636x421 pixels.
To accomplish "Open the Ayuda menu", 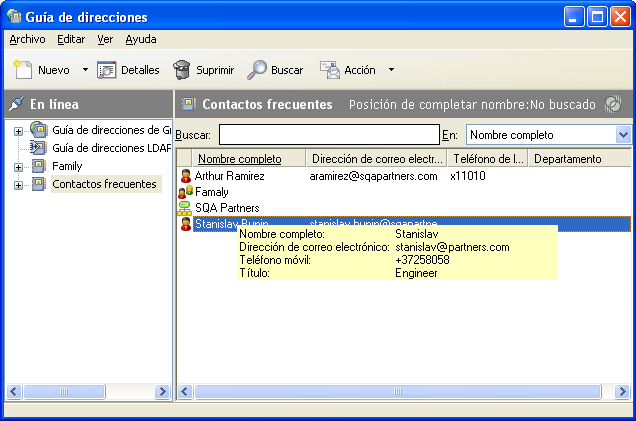I will (x=141, y=39).
